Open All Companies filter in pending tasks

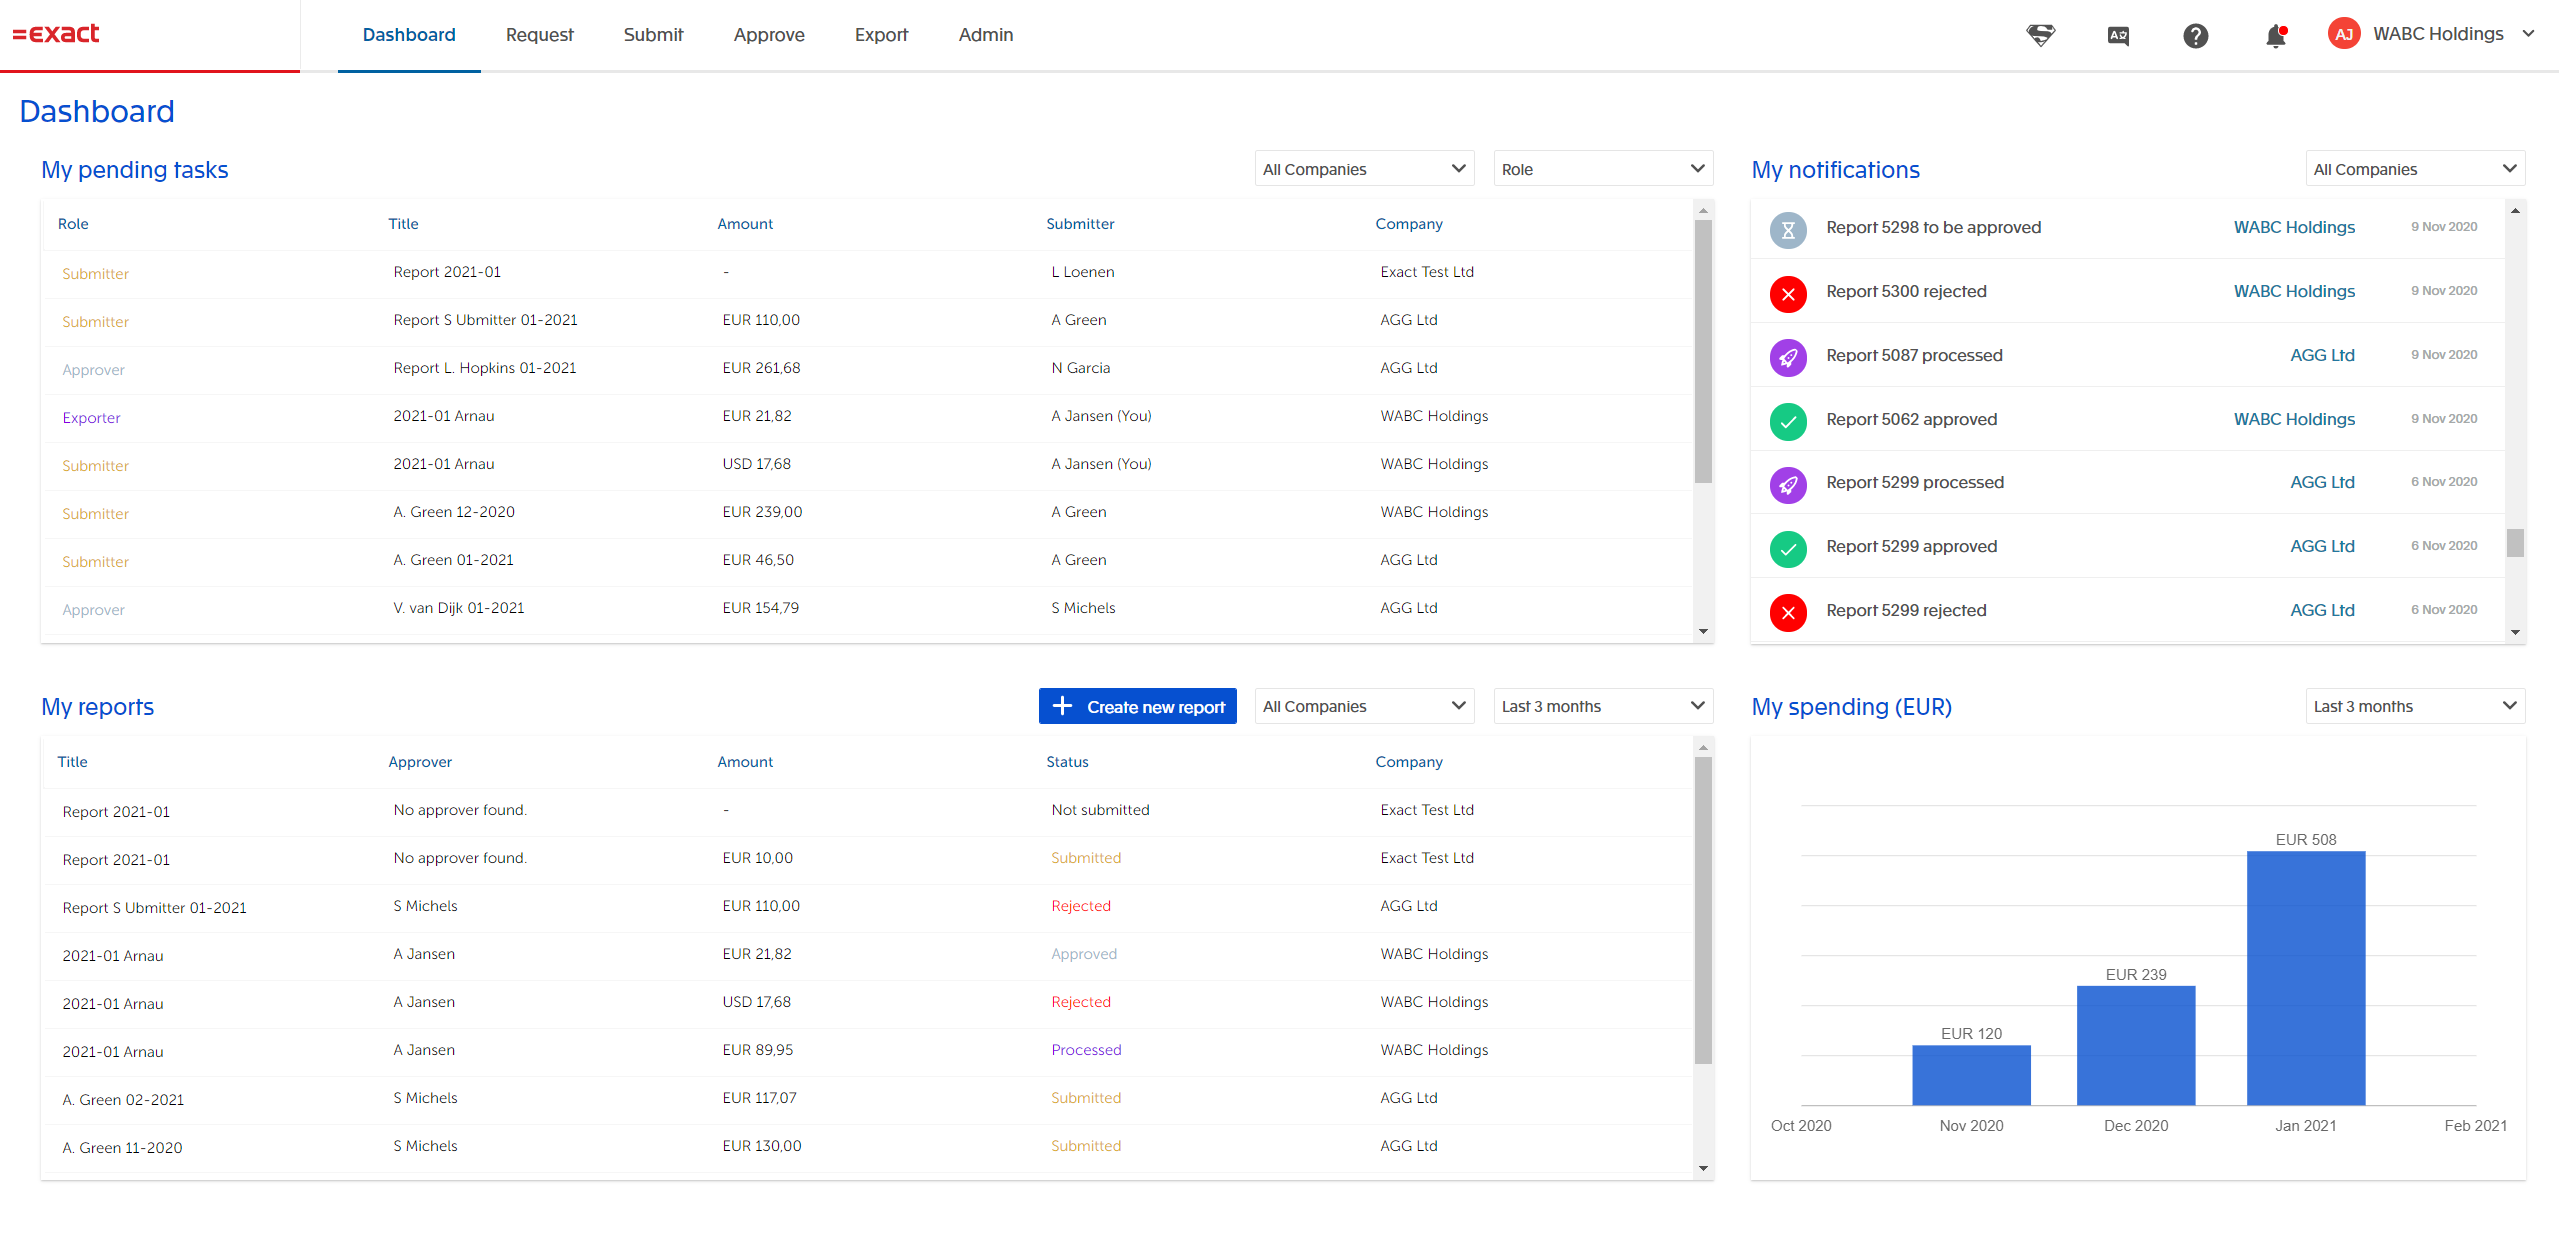click(x=1364, y=169)
